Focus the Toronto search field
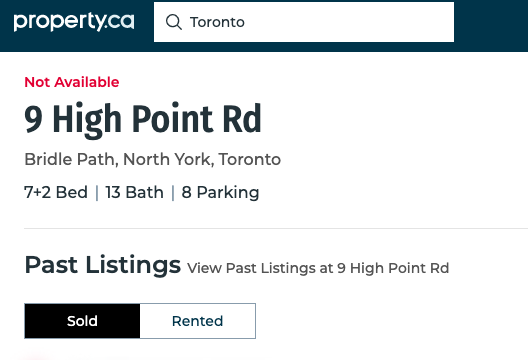Viewport: 528px width, 360px height. pyautogui.click(x=304, y=22)
